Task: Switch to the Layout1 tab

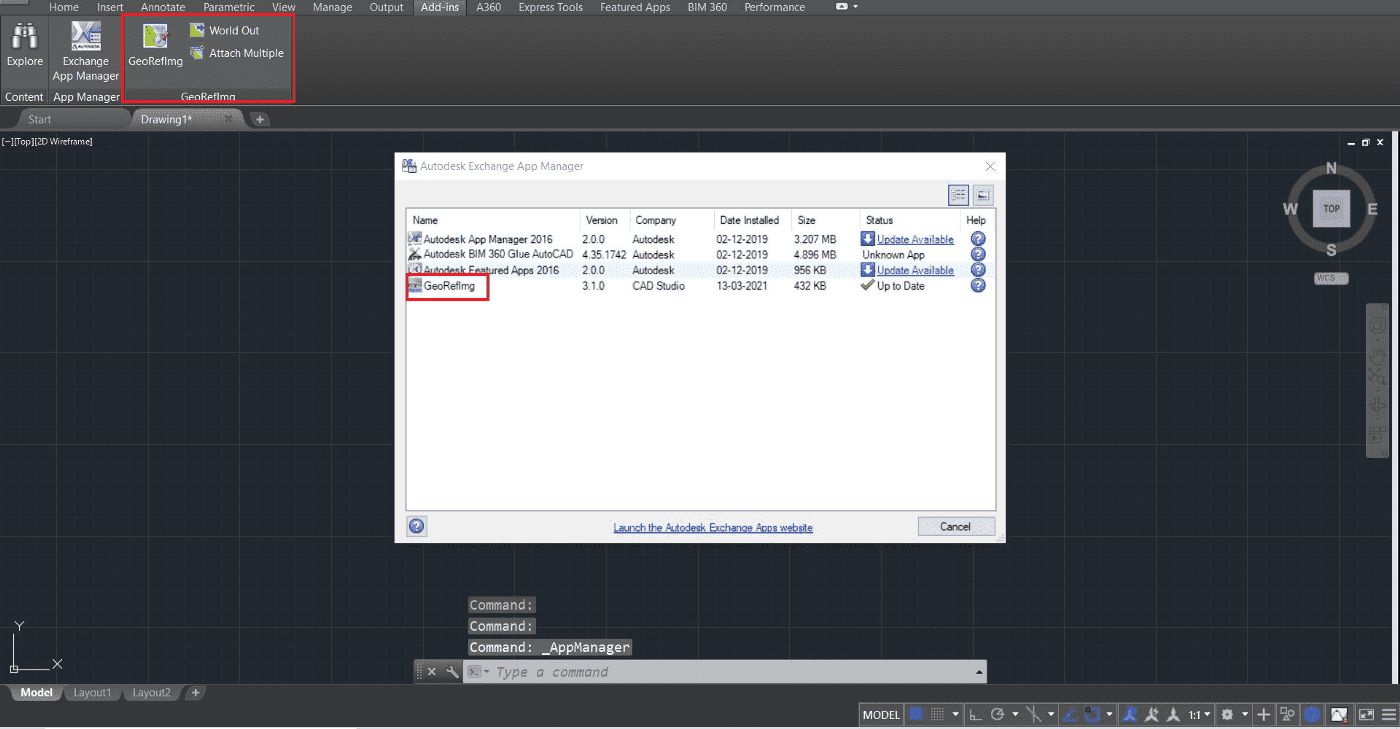Action: (92, 692)
